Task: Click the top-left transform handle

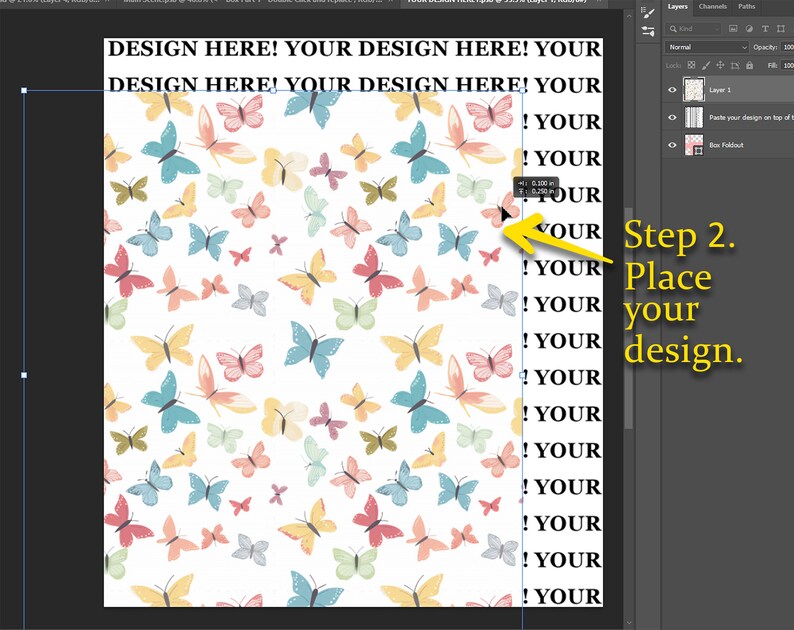Action: 24,91
